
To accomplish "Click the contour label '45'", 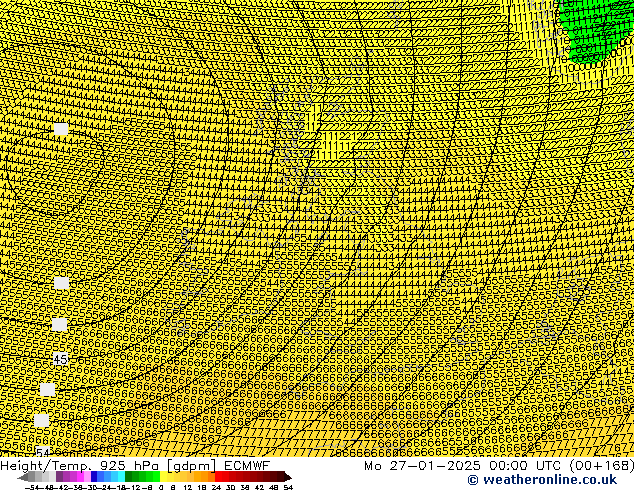I will pyautogui.click(x=60, y=359).
